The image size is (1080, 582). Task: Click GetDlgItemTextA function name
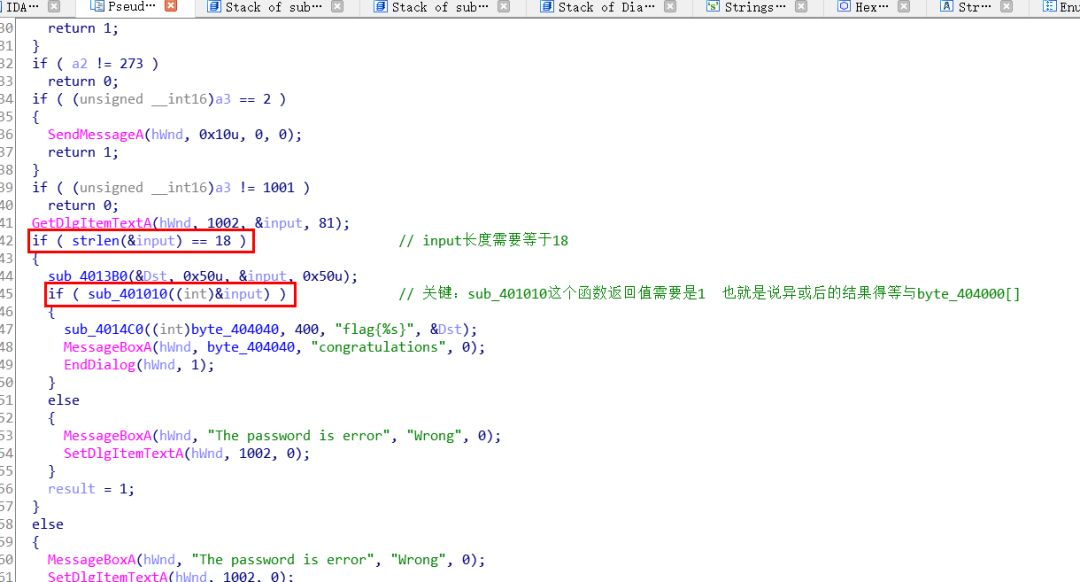(92, 223)
